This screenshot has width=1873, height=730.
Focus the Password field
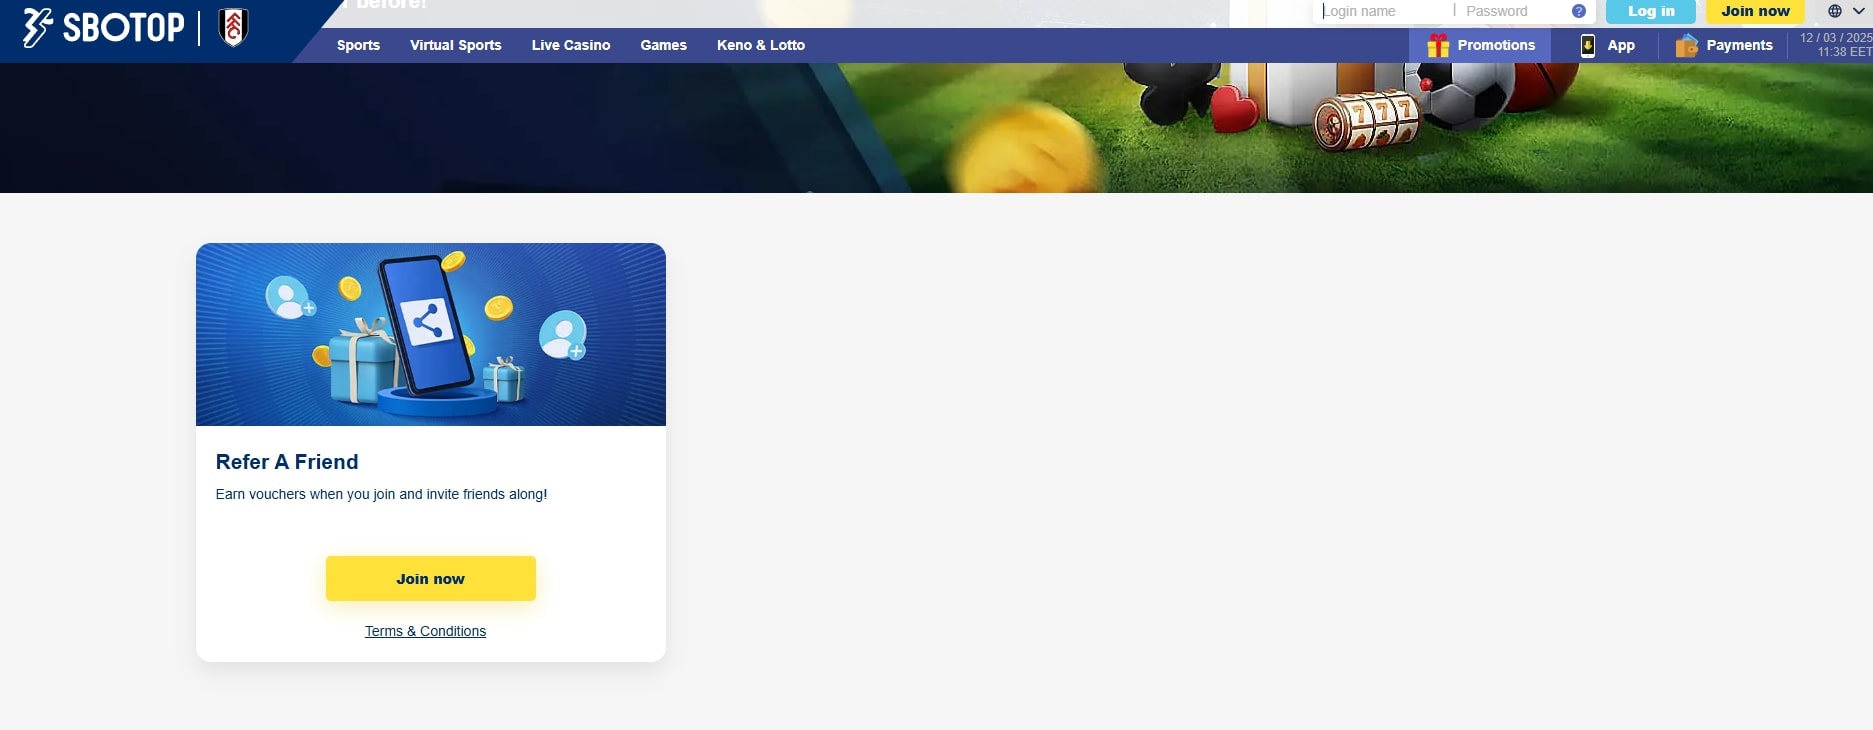click(x=1514, y=11)
